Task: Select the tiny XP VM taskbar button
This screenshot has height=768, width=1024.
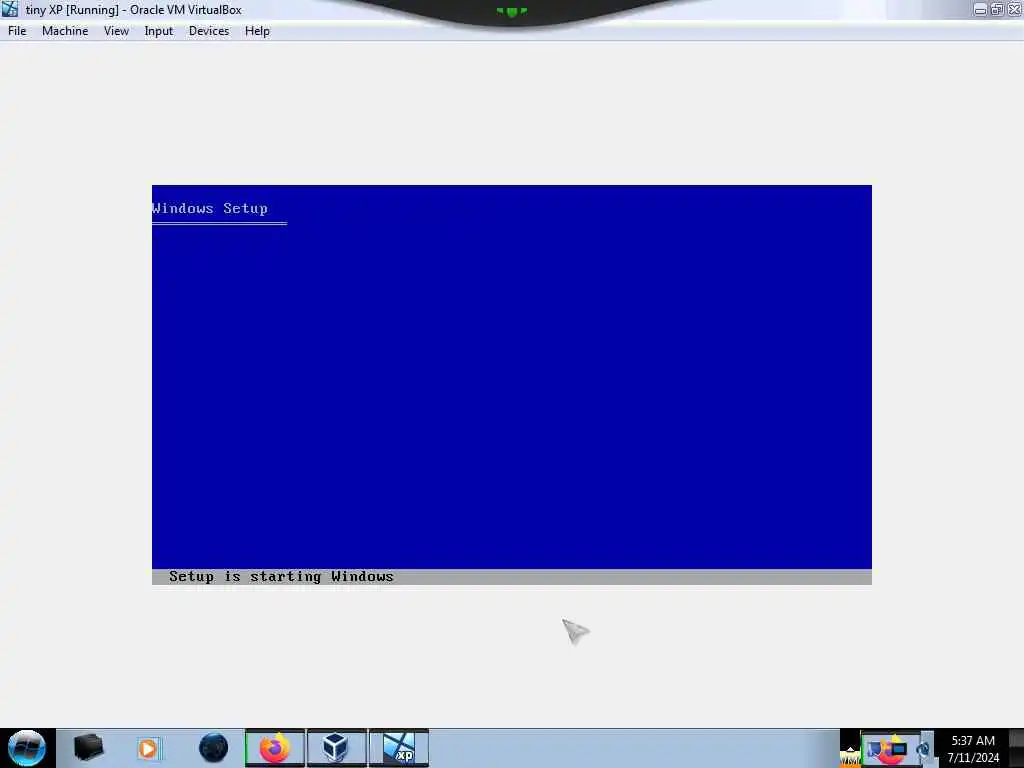Action: point(398,748)
